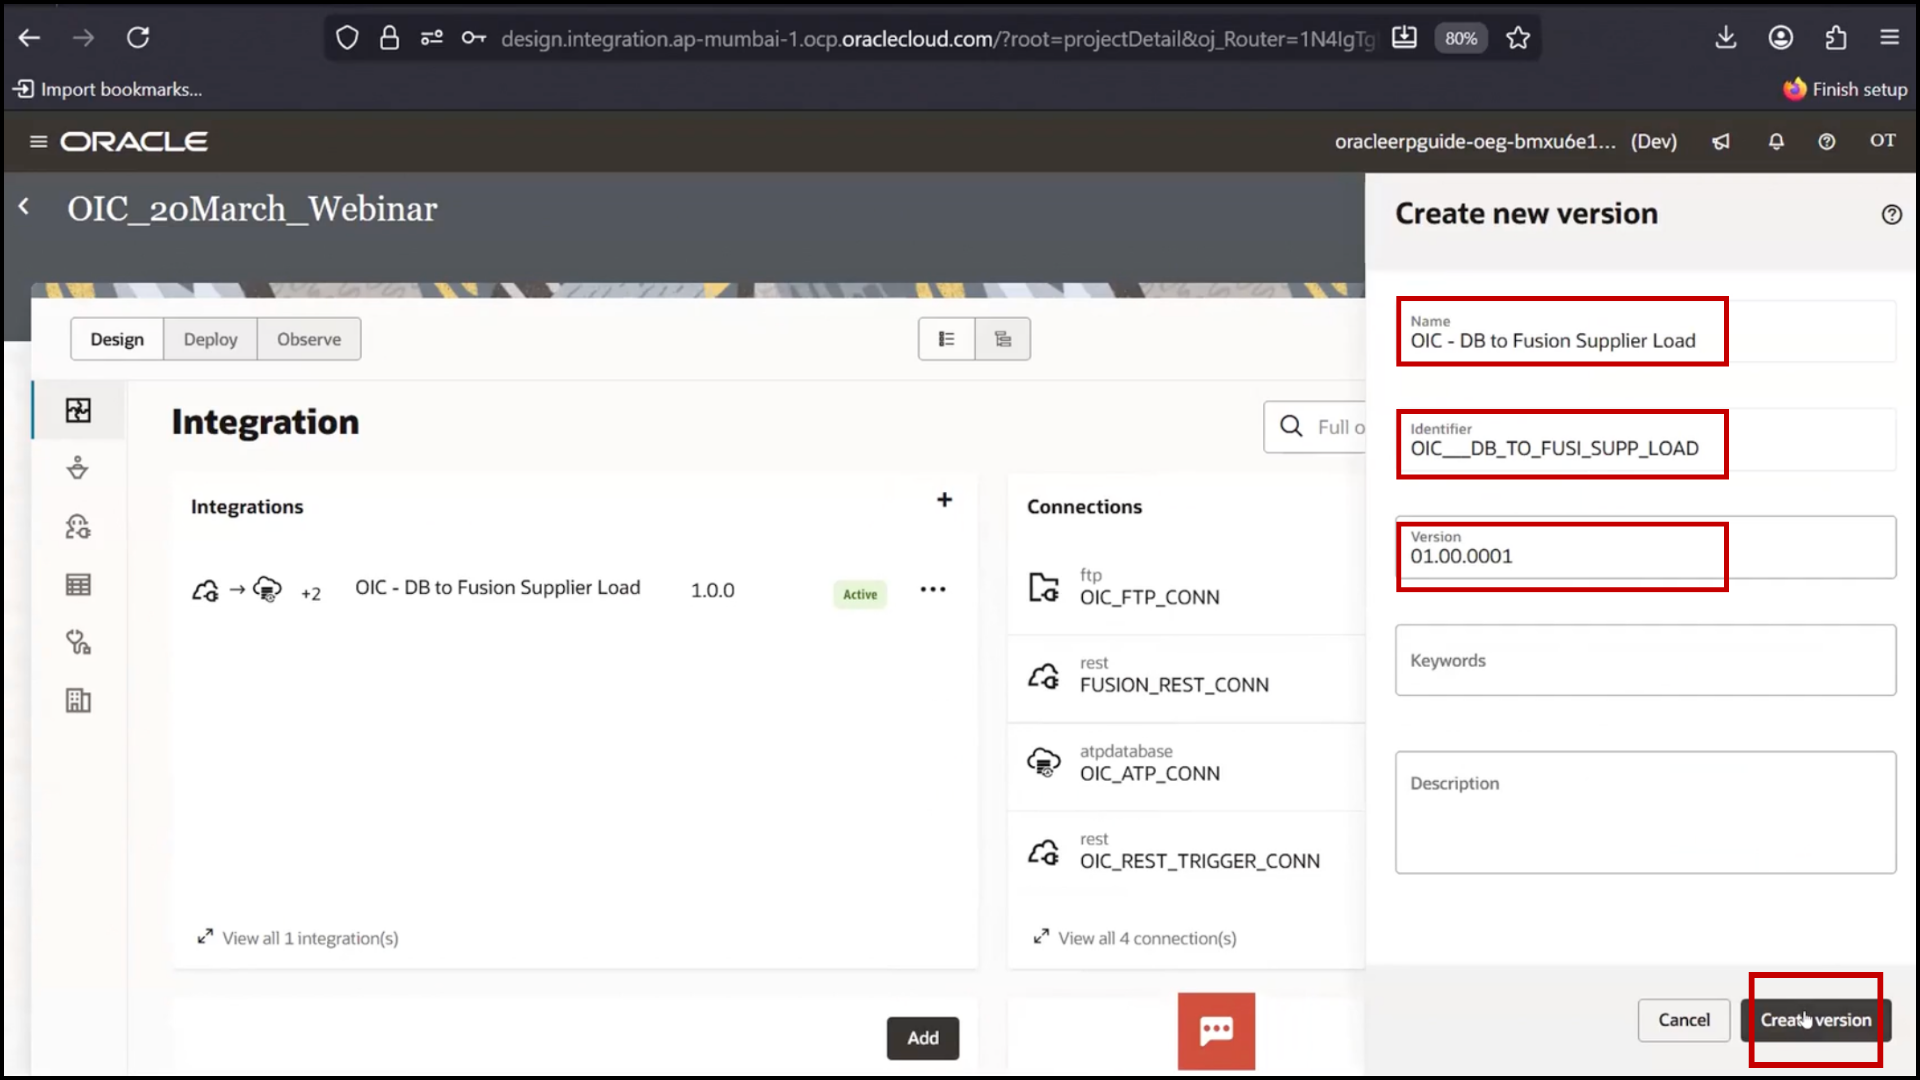This screenshot has width=1920, height=1080.
Task: Open the red chat assistant icon
Action: (x=1216, y=1031)
